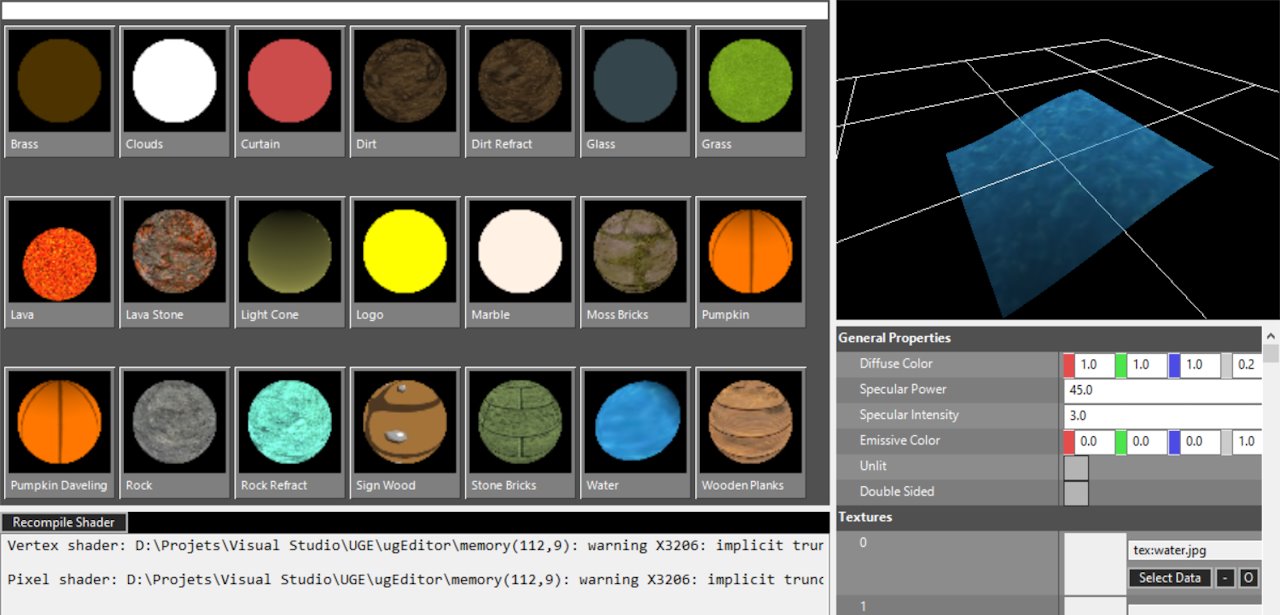Viewport: 1280px width, 615px height.
Task: Click the Specular Power value field
Action: tap(1163, 390)
